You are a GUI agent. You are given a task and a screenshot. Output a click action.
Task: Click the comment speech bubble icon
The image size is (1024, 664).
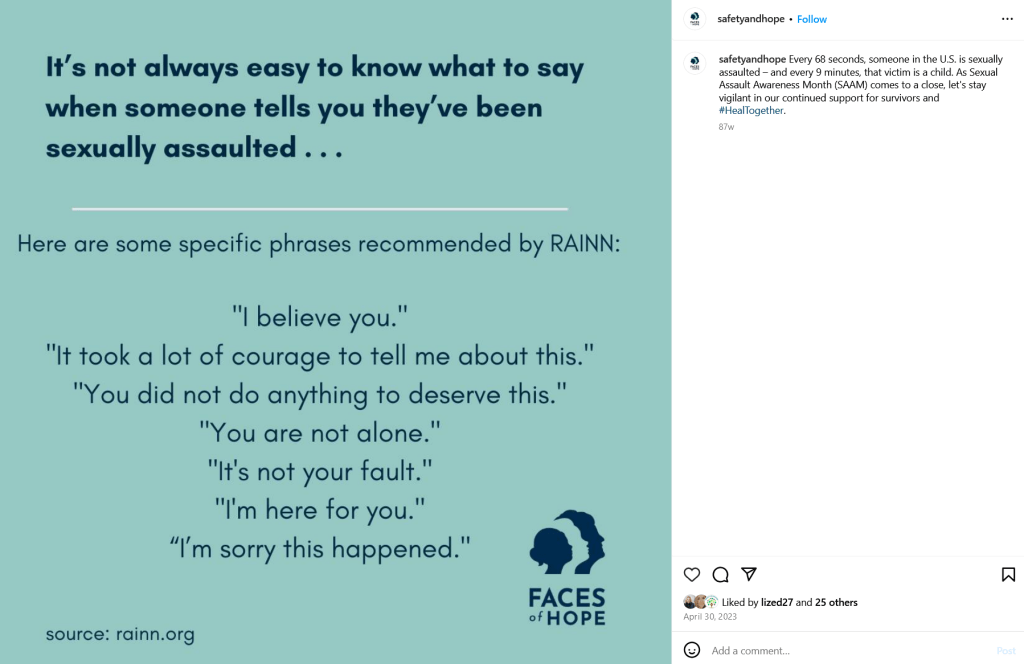tap(720, 574)
